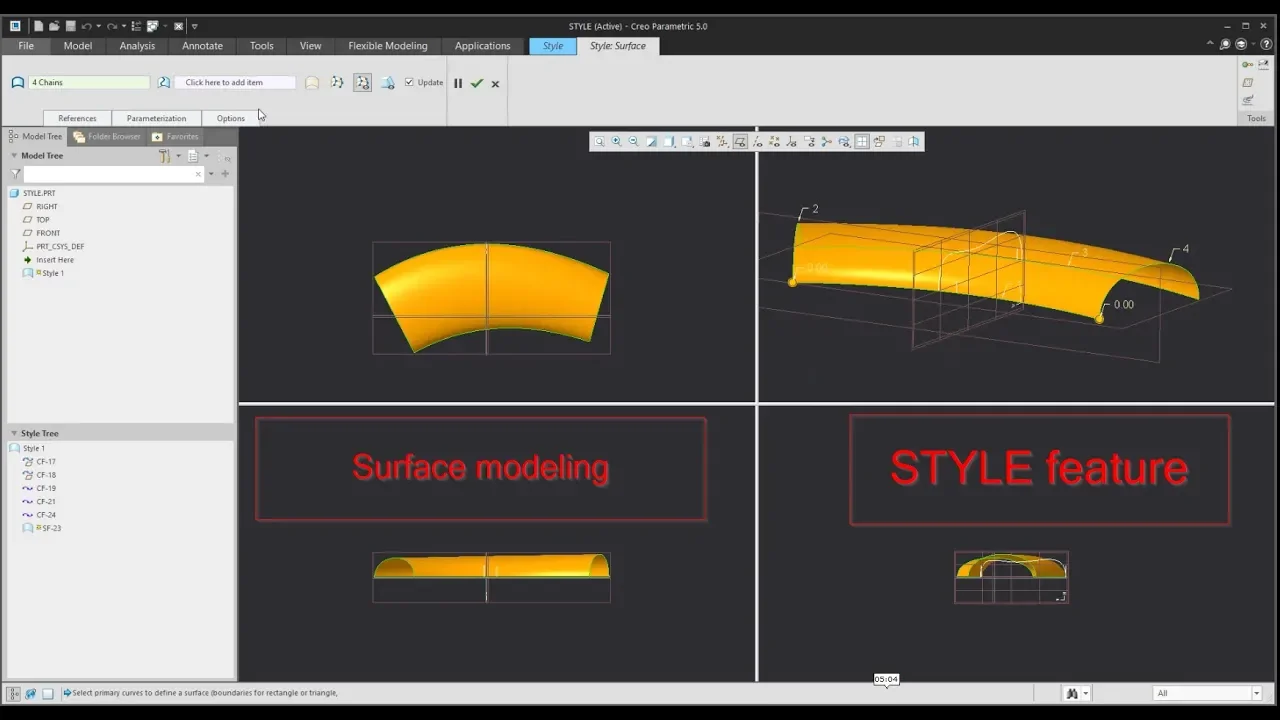Cancel the surface with the X icon
This screenshot has width=1280, height=720.
click(495, 84)
